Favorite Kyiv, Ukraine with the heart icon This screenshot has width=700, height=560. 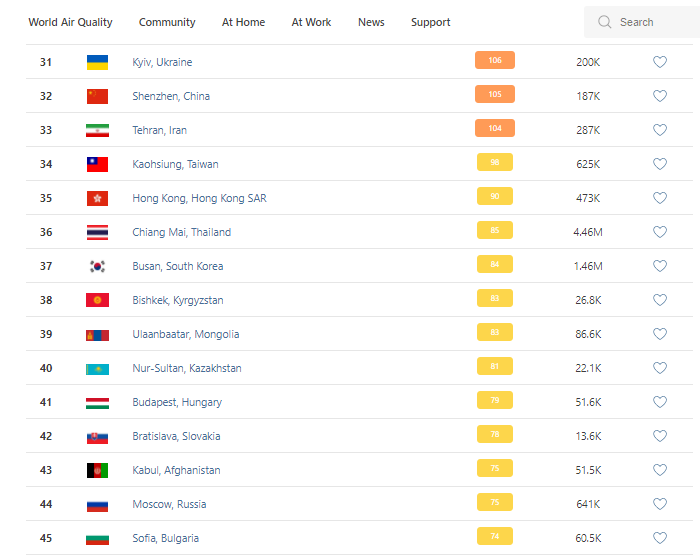660,62
